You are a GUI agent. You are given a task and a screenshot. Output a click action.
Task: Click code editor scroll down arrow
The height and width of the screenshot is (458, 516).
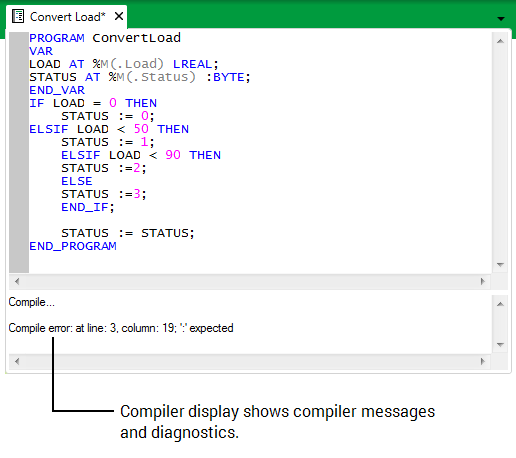(x=500, y=264)
